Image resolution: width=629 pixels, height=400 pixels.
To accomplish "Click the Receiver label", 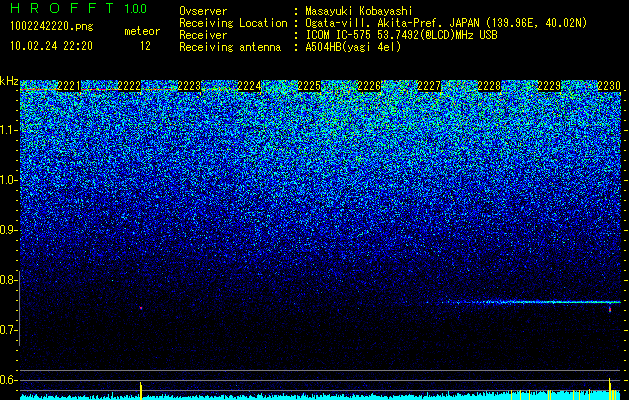I will point(203,35).
